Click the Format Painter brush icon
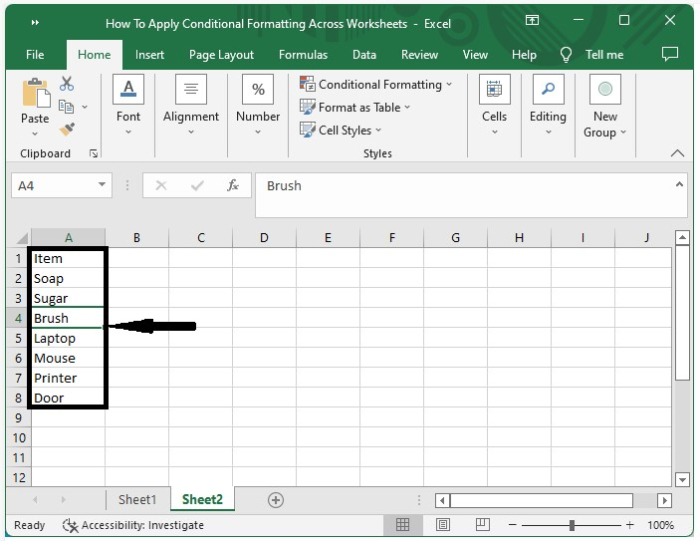 click(x=67, y=129)
